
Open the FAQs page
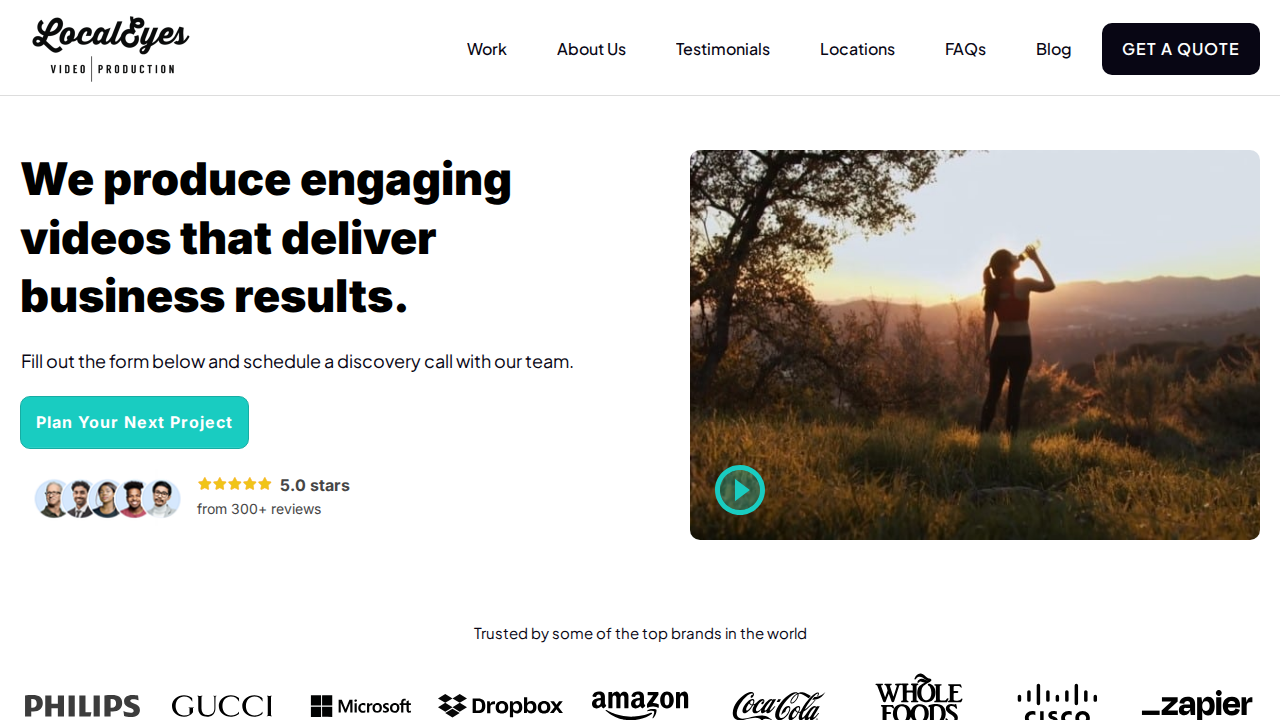(x=965, y=49)
